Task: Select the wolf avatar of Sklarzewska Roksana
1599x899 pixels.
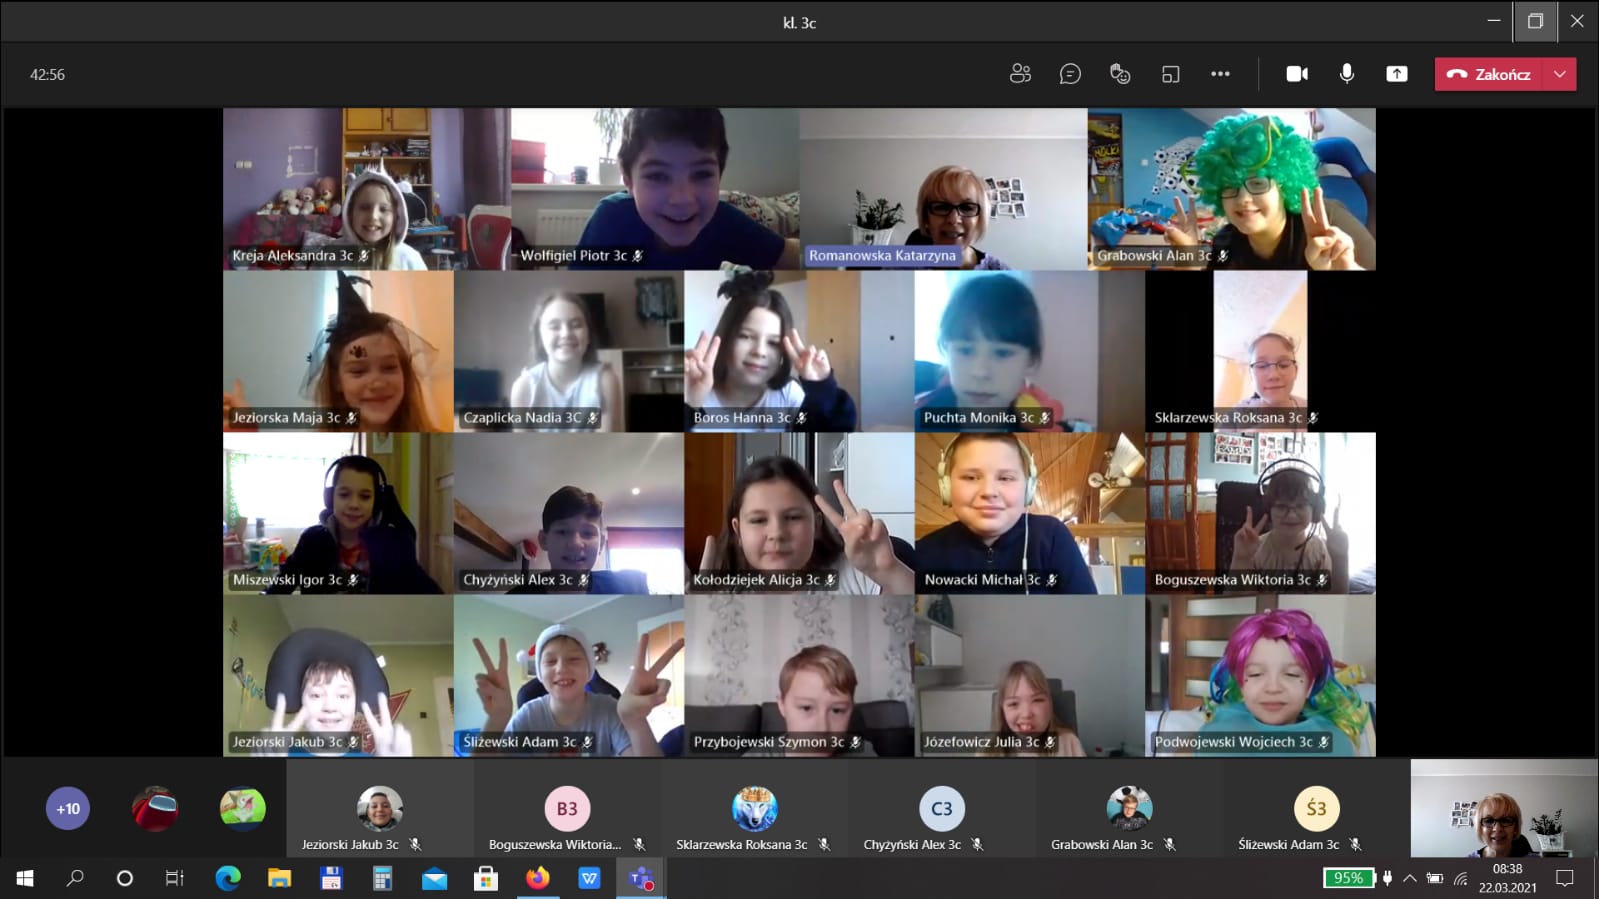Action: coord(754,808)
